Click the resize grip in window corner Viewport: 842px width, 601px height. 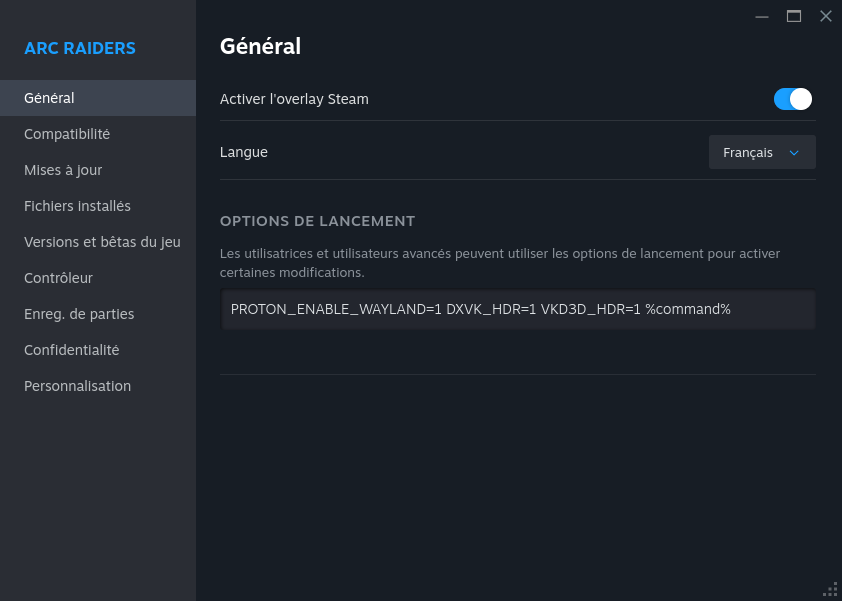point(831,590)
